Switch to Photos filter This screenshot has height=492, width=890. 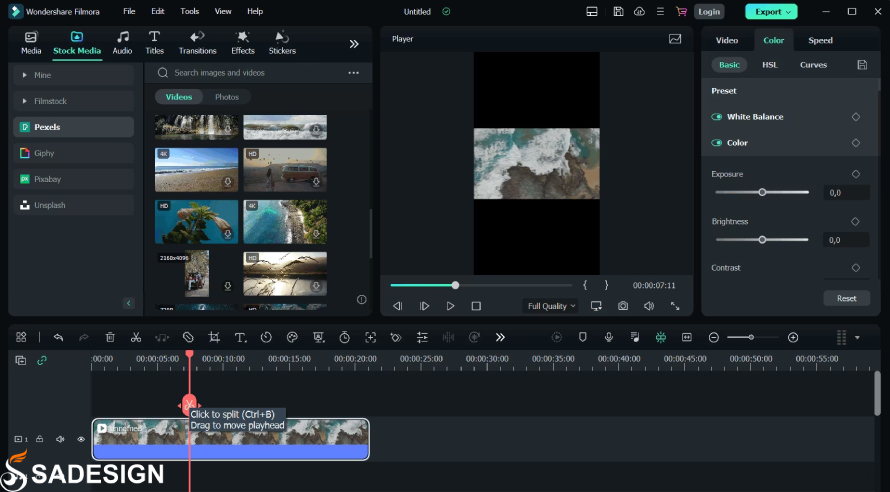click(x=227, y=97)
